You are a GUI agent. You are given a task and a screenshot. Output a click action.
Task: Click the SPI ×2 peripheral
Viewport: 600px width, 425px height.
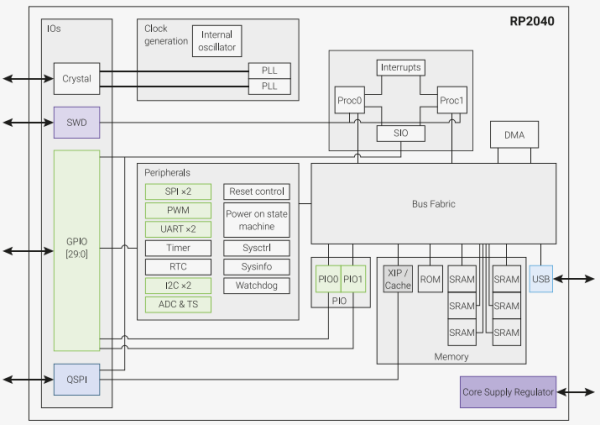[177, 191]
